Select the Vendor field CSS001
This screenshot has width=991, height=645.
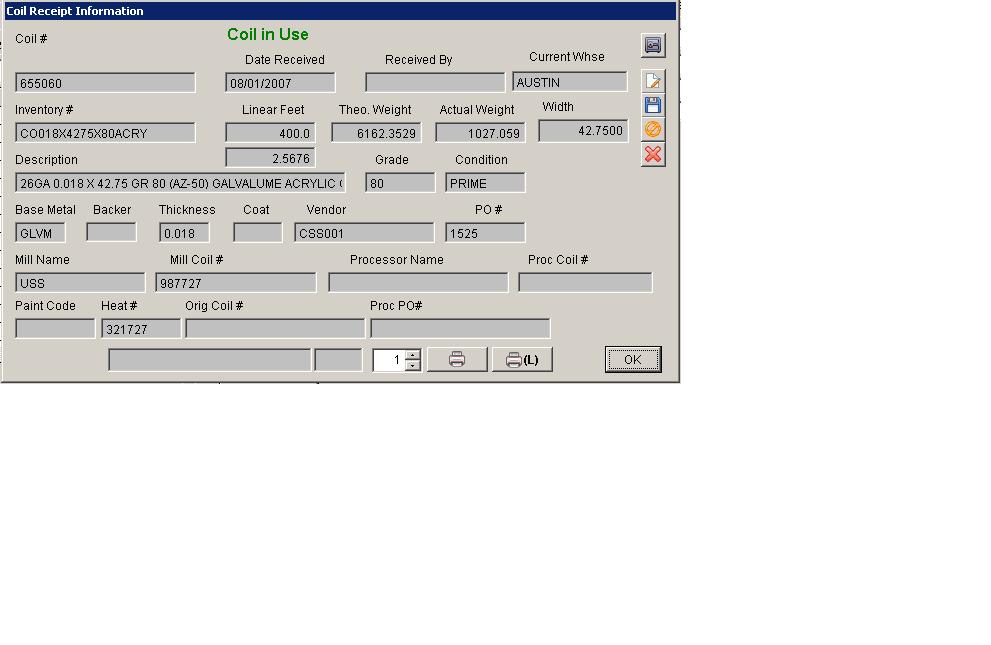(365, 233)
